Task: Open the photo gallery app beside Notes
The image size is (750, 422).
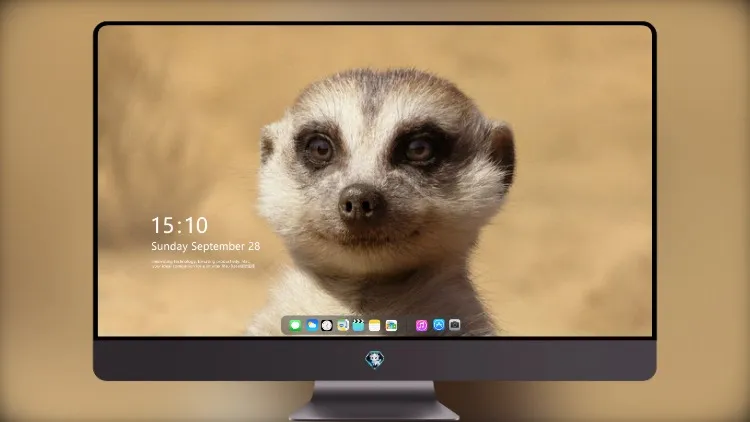Action: pos(391,325)
